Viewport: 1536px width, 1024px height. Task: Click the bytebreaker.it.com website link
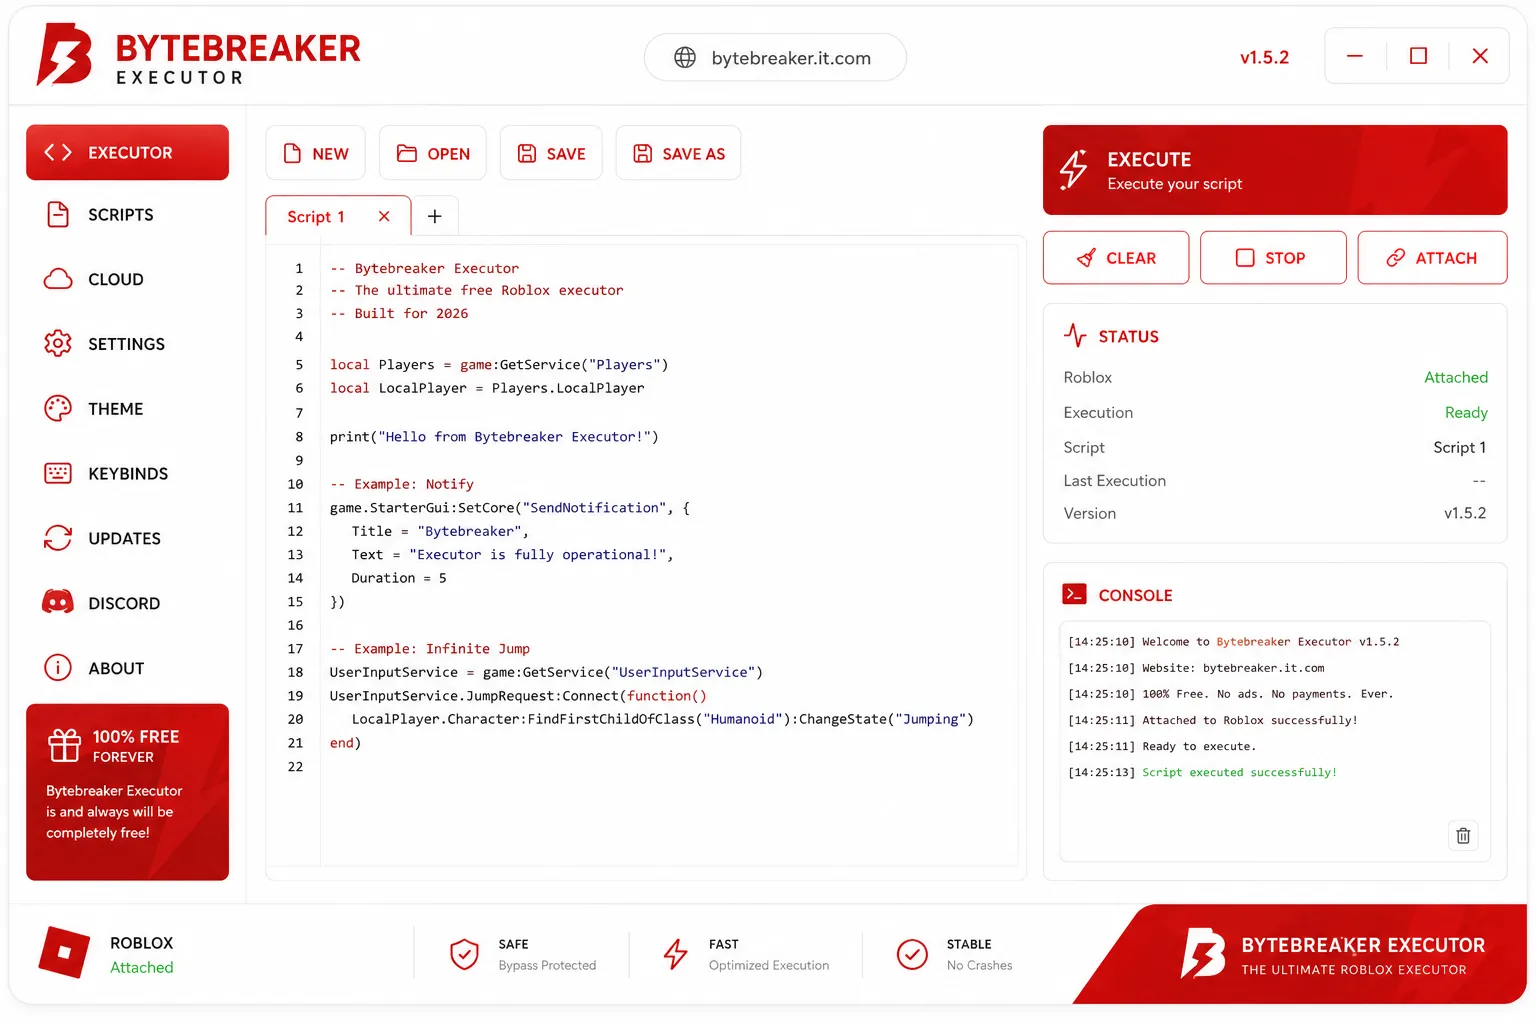coord(791,58)
